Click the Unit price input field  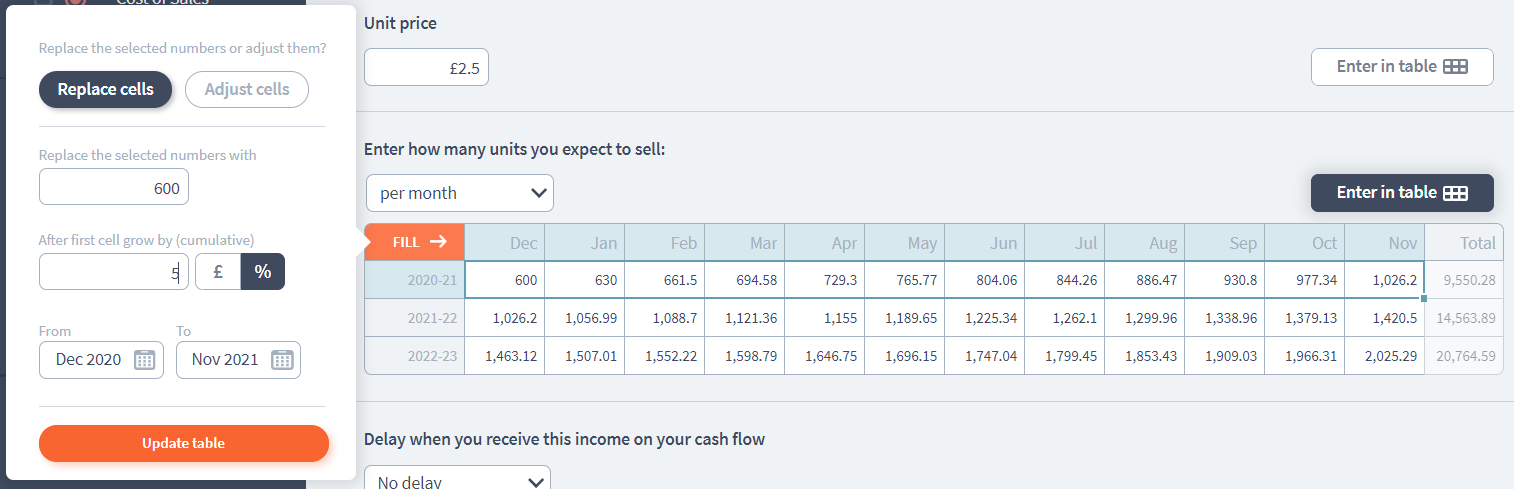click(426, 68)
